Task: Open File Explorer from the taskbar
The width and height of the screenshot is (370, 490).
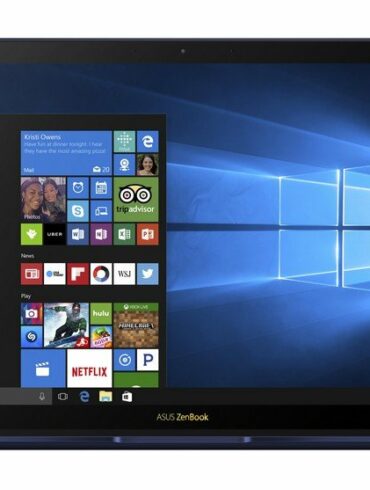Action: point(105,396)
